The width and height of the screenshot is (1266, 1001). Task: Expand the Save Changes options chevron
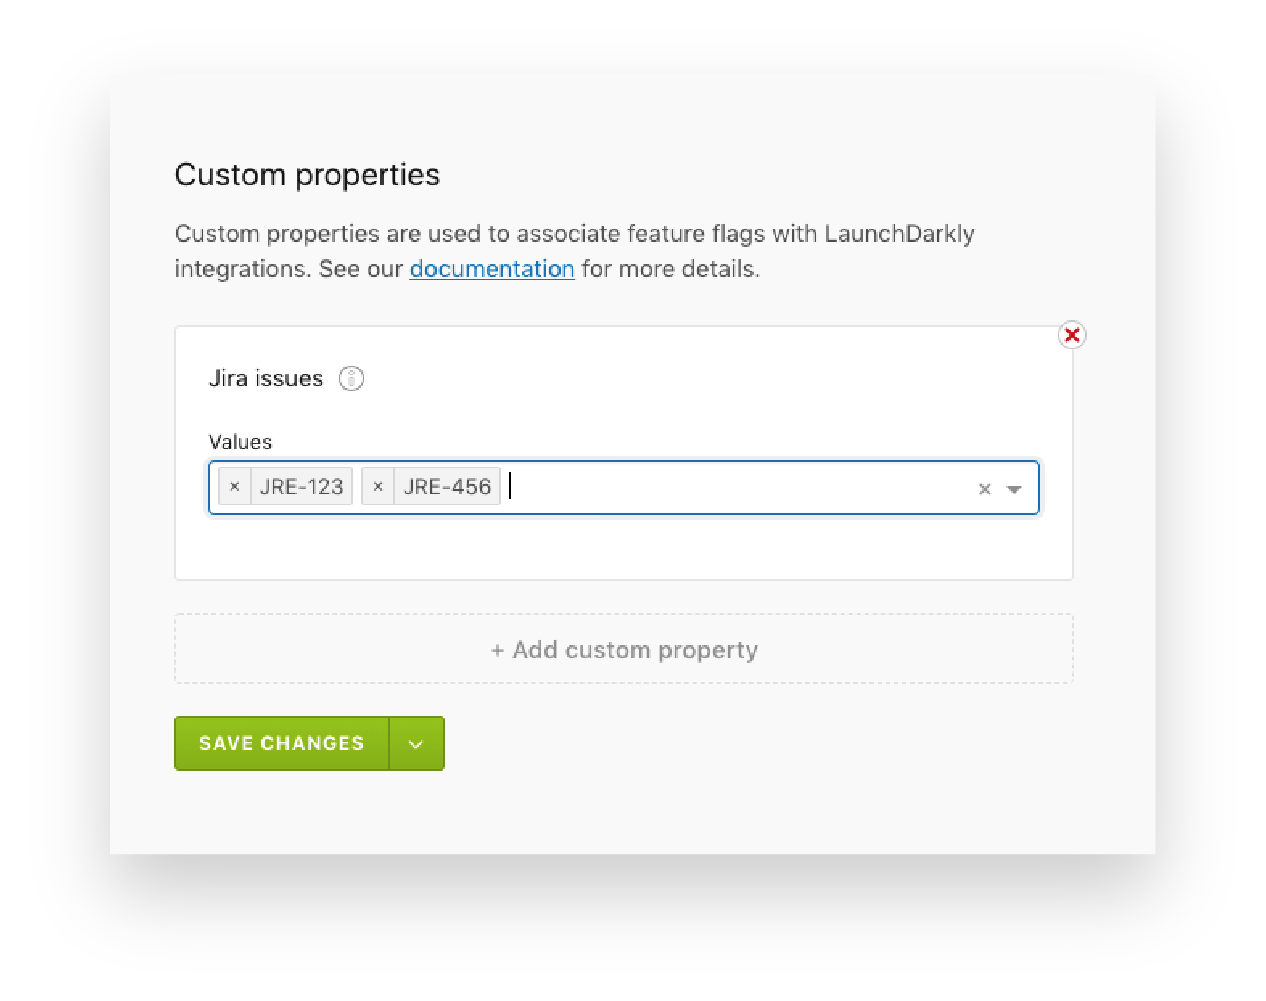(417, 743)
